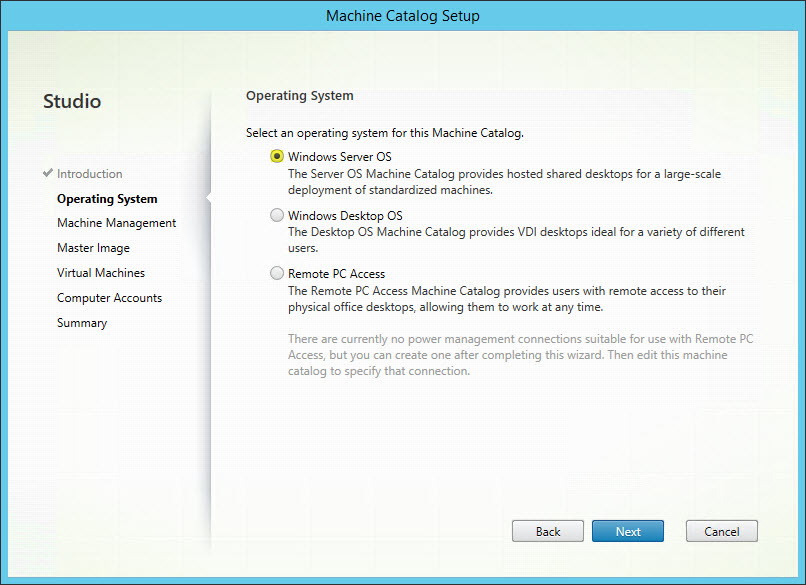This screenshot has height=585, width=806.
Task: Jump to the Master Image step
Action: [93, 248]
